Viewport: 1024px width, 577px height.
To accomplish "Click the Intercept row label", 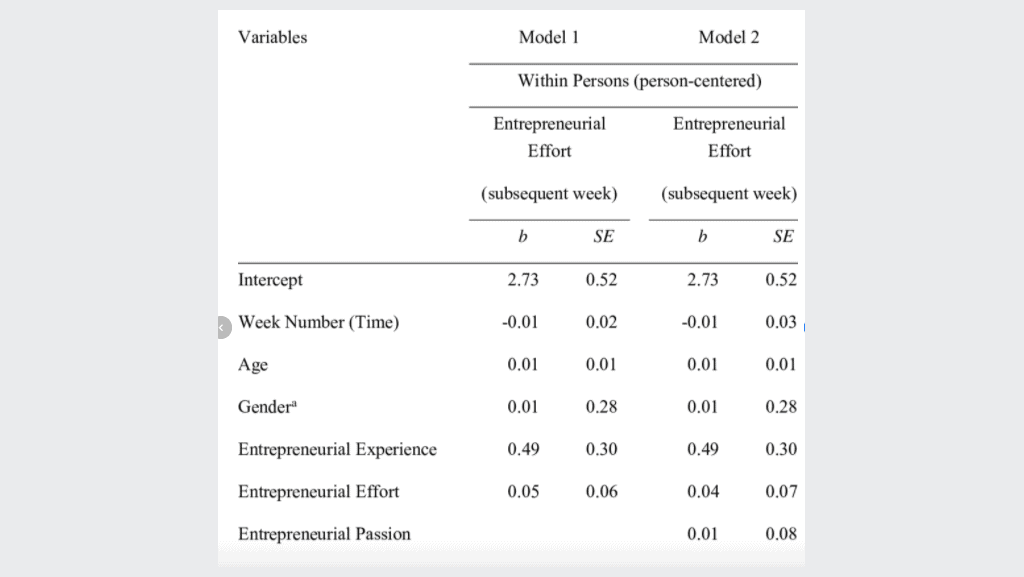I will click(270, 280).
